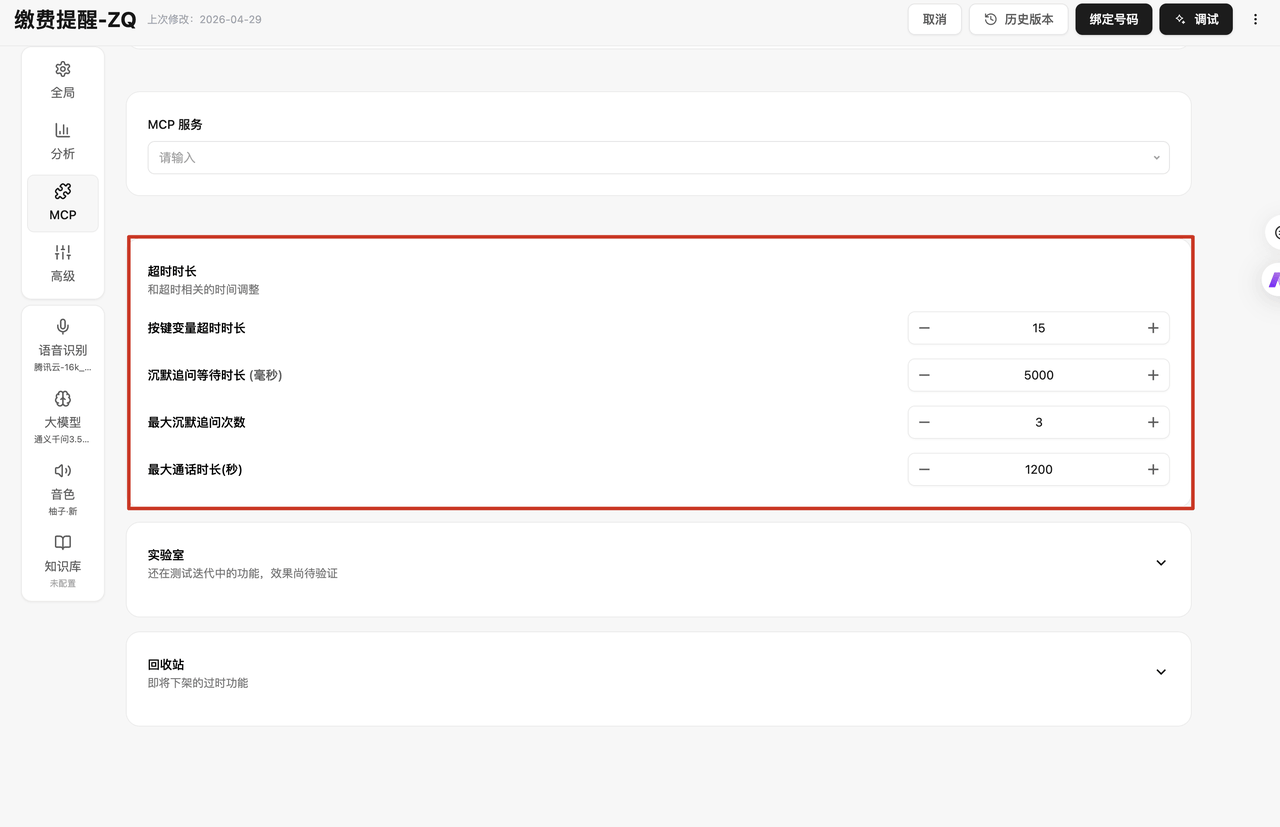The height and width of the screenshot is (827, 1280).
Task: Decrease 最大通话时长 value
Action: (x=924, y=469)
